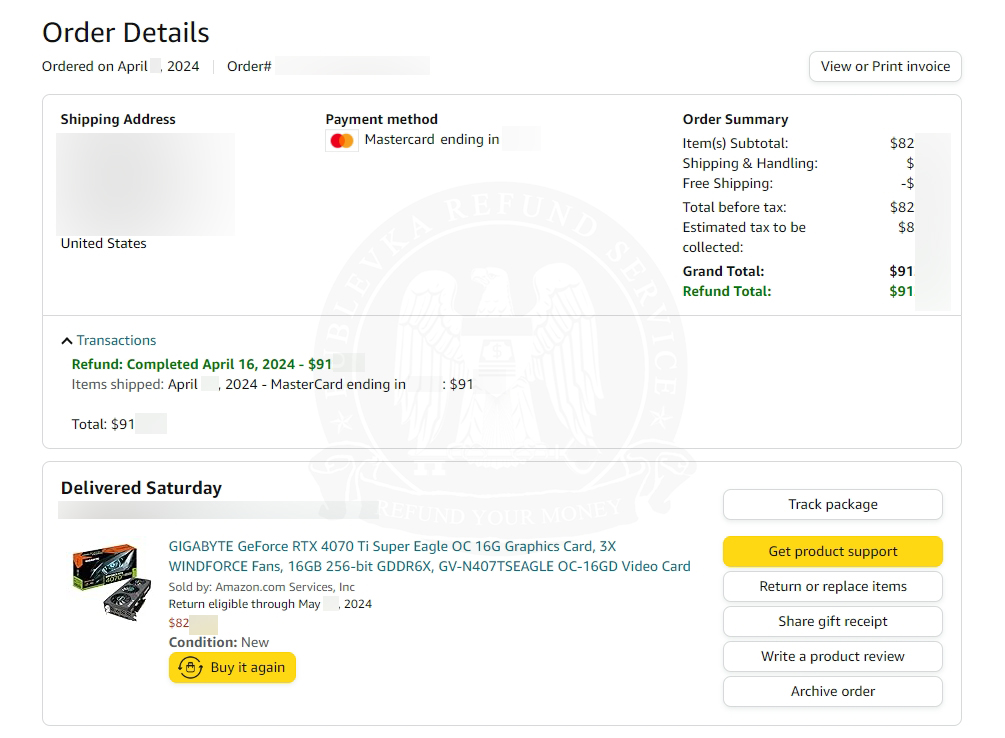This screenshot has width=1005, height=738.
Task: Click the graphics card product thumbnail
Action: (x=112, y=581)
